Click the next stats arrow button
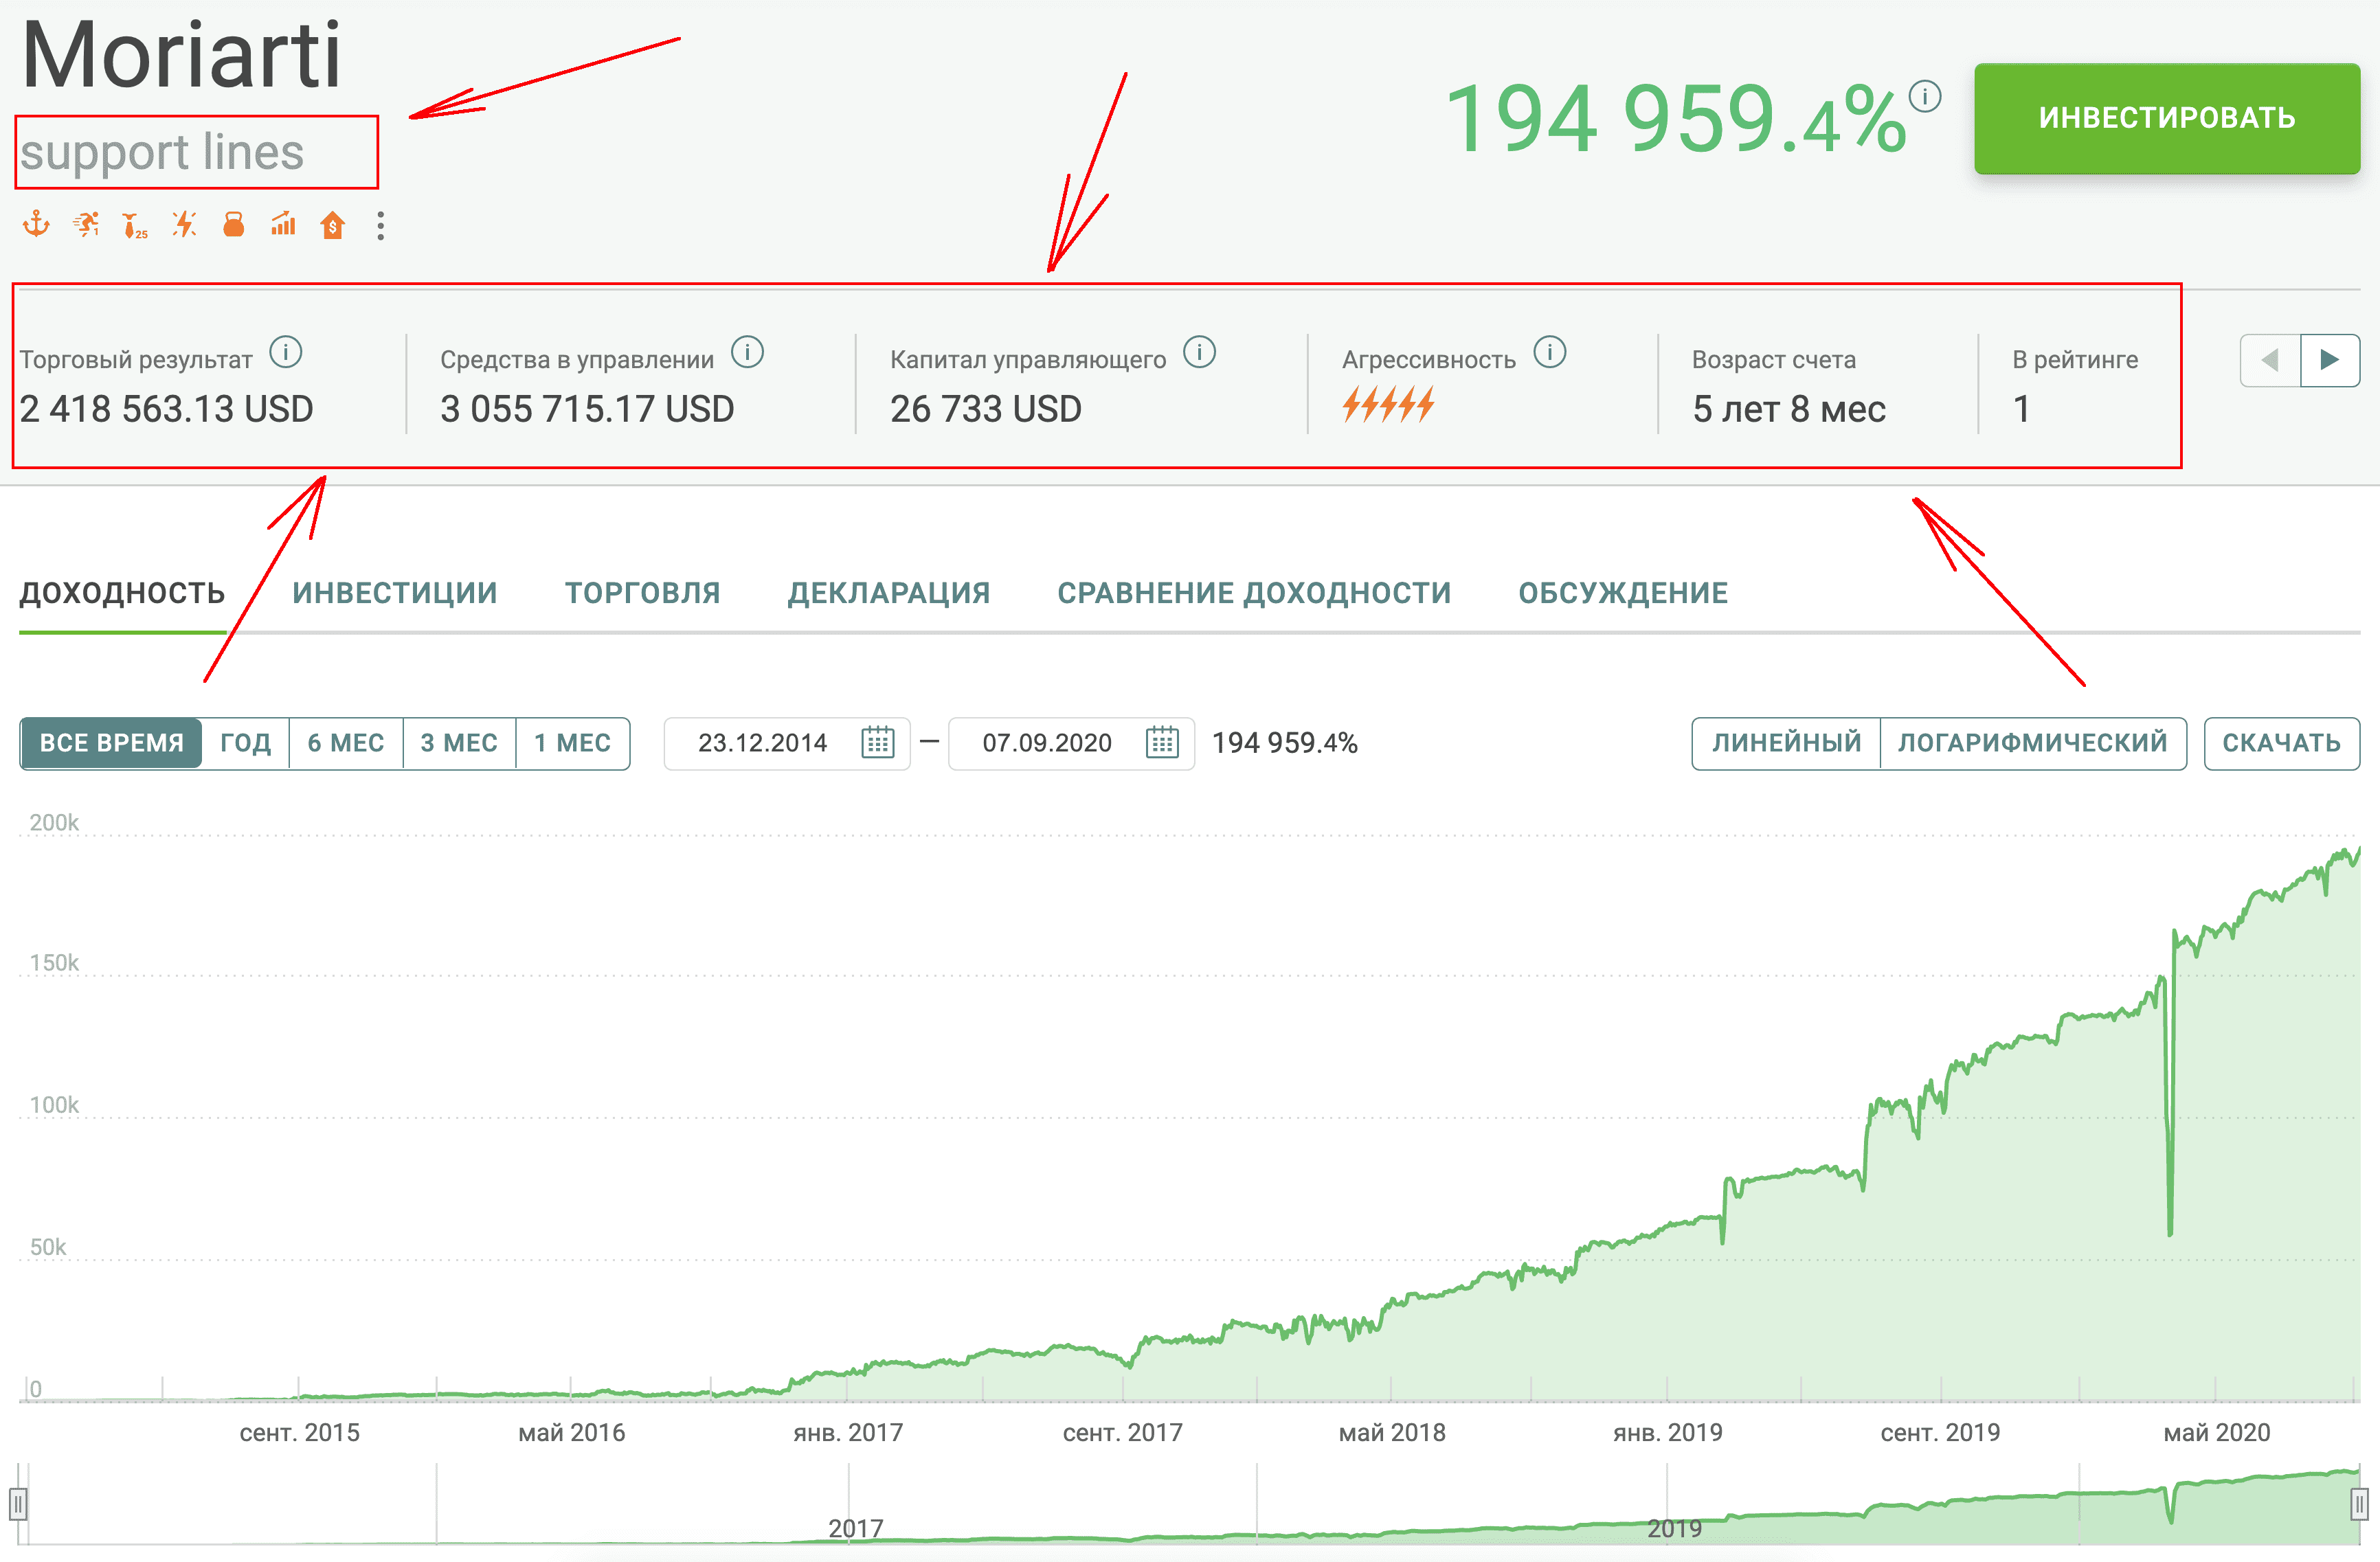The width and height of the screenshot is (2380, 1562). point(2329,360)
